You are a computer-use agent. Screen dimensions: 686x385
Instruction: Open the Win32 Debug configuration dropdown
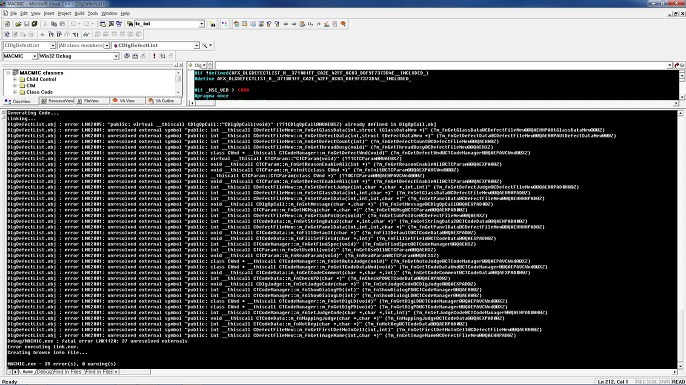[x=116, y=56]
